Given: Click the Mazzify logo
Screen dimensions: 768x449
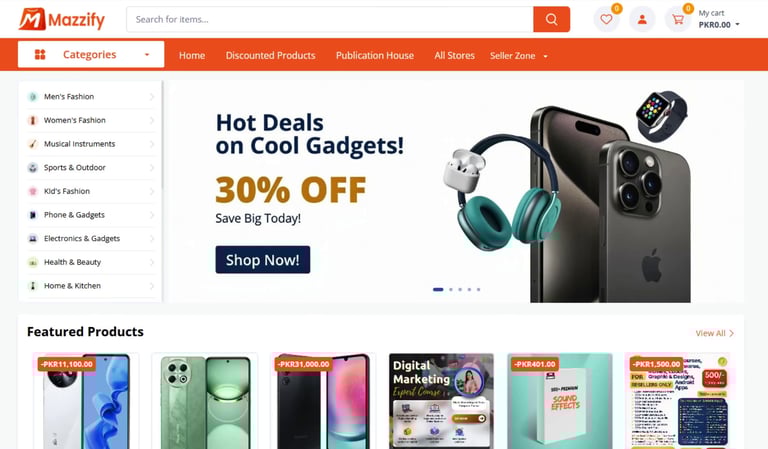Looking at the screenshot, I should click(x=62, y=20).
